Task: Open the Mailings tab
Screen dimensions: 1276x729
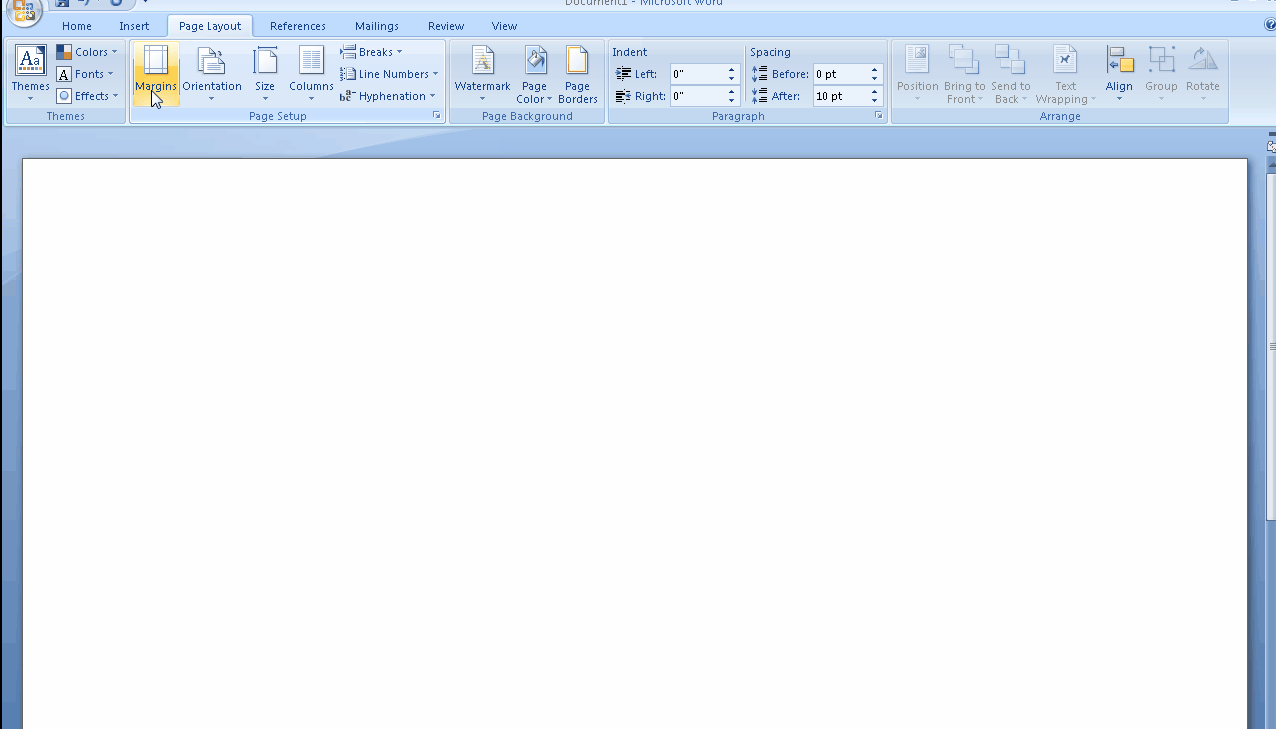Action: (x=376, y=25)
